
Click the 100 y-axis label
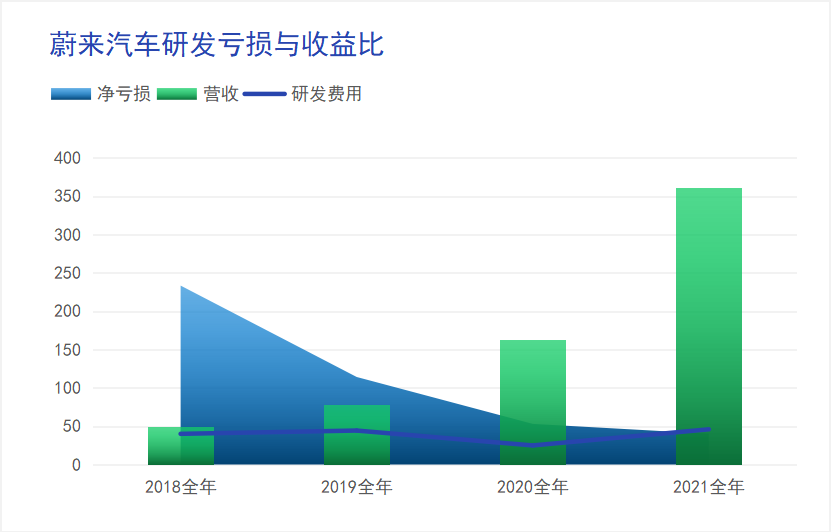tap(67, 388)
